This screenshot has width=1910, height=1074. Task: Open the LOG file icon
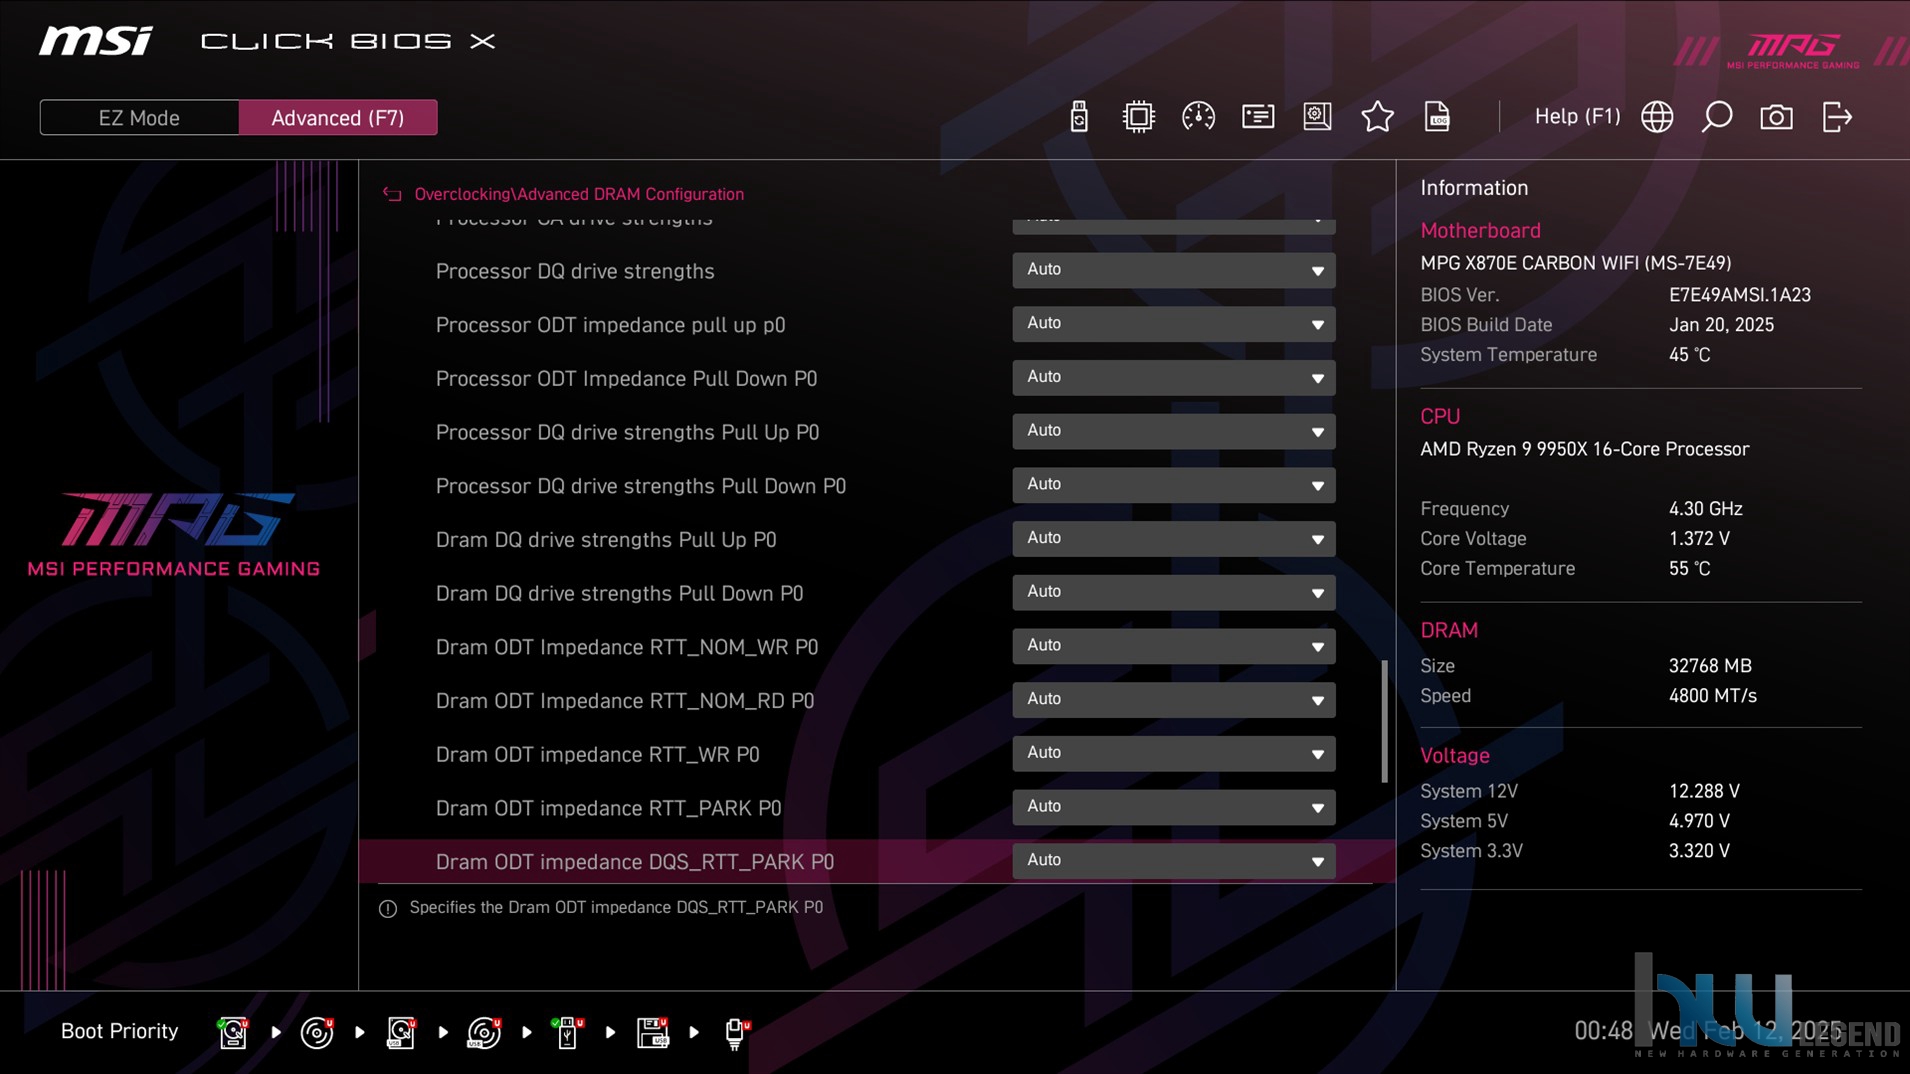[1437, 117]
